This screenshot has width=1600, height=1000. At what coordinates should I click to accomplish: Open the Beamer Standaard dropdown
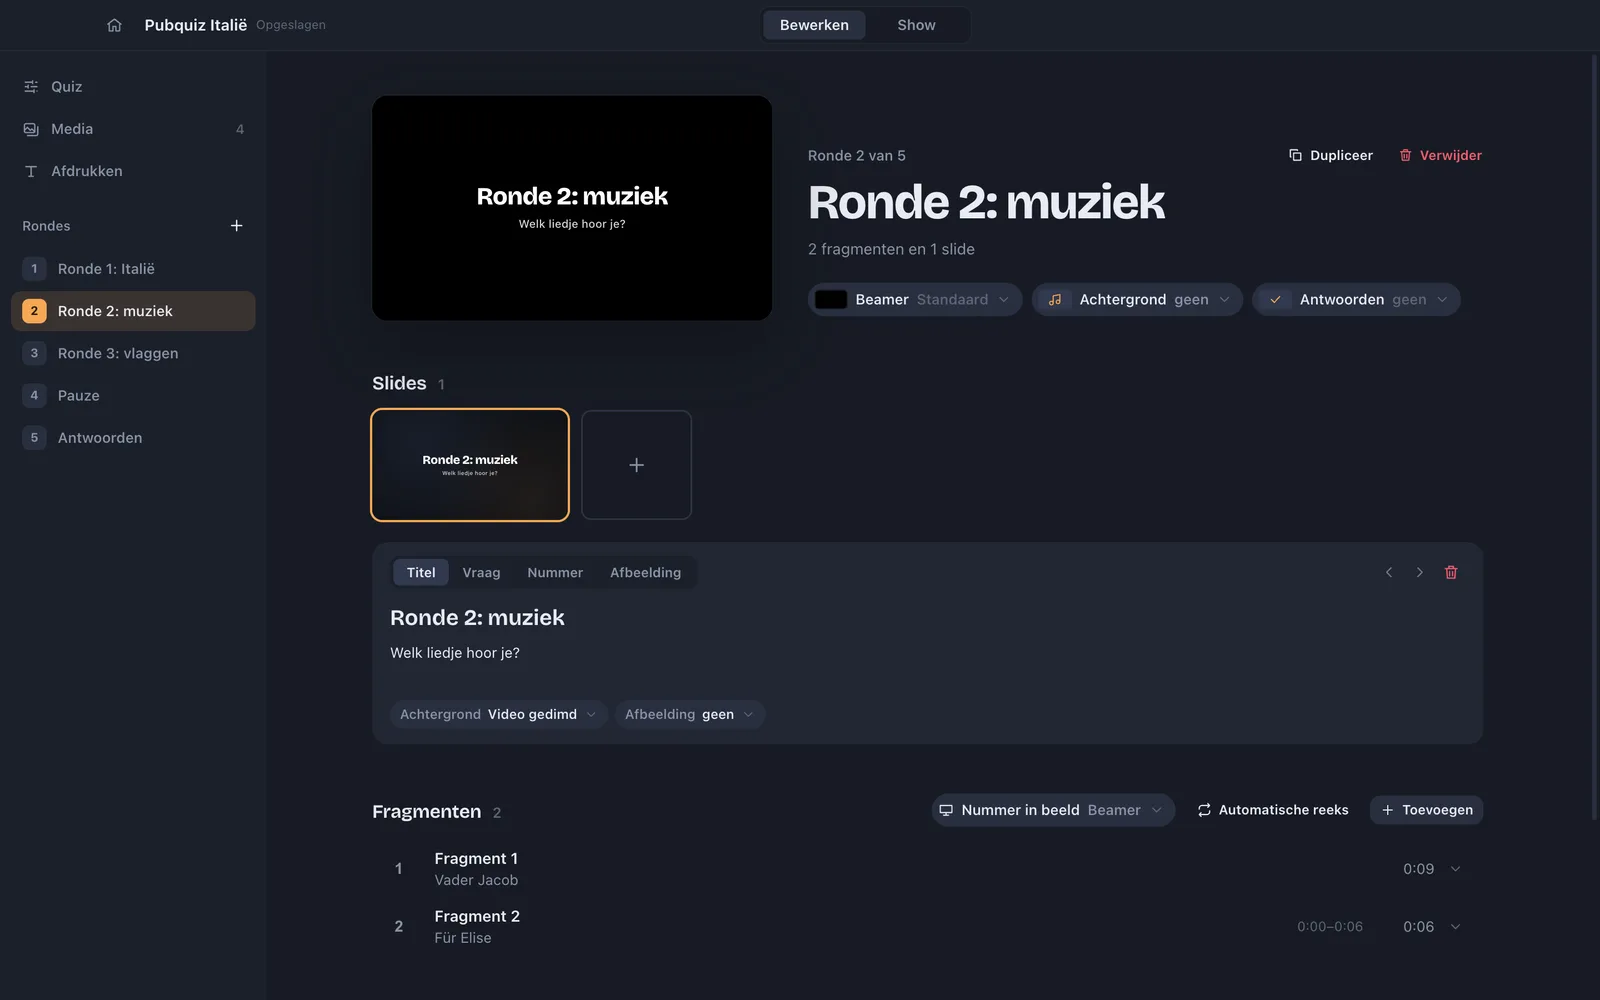[x=915, y=299]
